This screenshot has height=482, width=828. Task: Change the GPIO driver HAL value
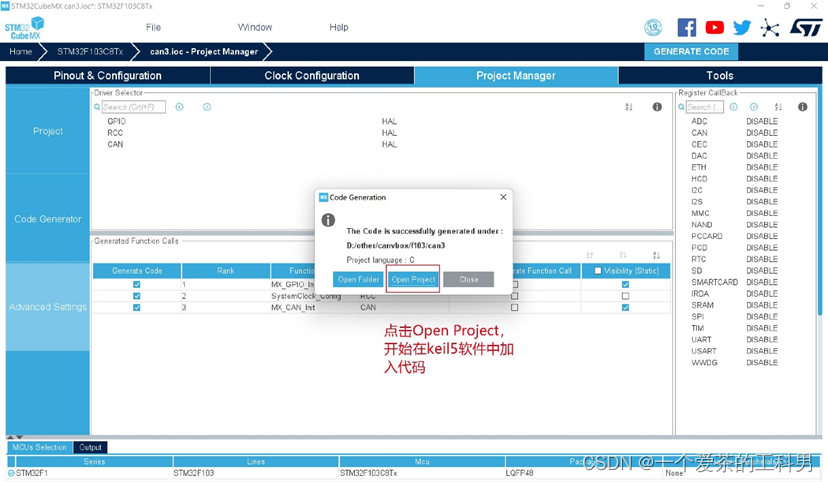(389, 121)
